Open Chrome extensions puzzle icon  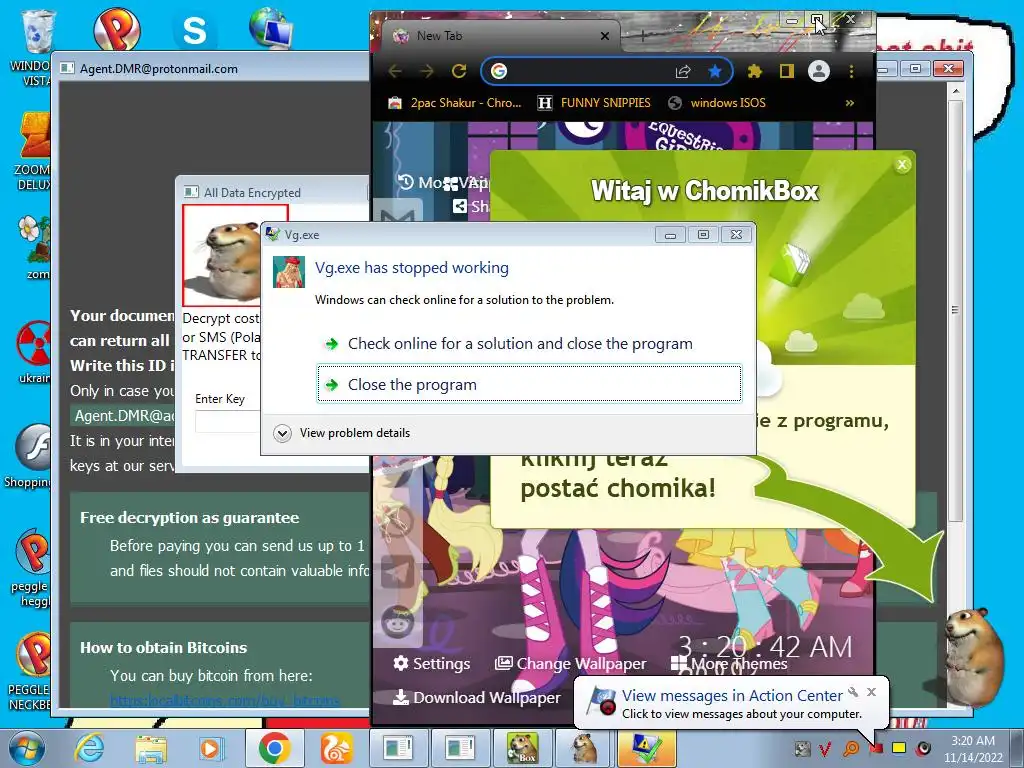point(755,71)
